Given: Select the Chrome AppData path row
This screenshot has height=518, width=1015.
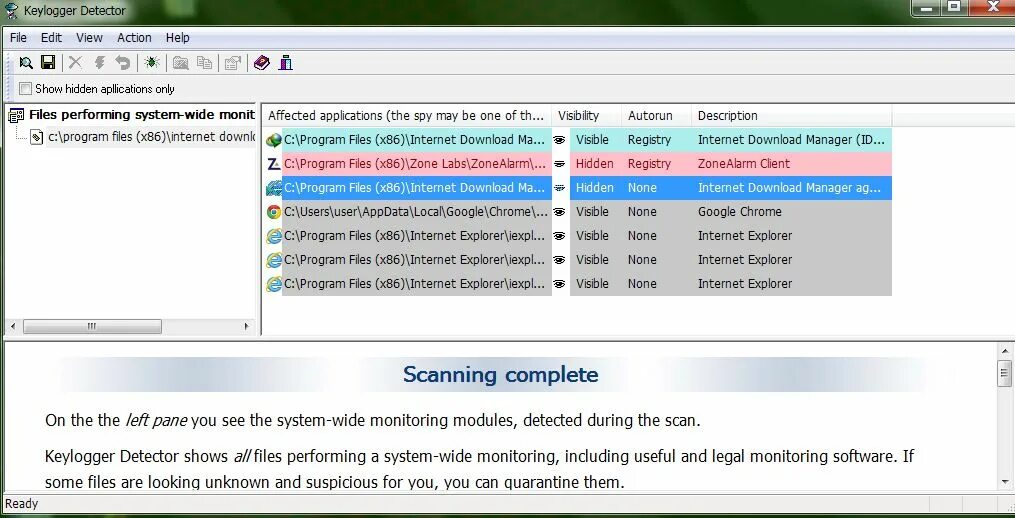Looking at the screenshot, I should click(416, 212).
